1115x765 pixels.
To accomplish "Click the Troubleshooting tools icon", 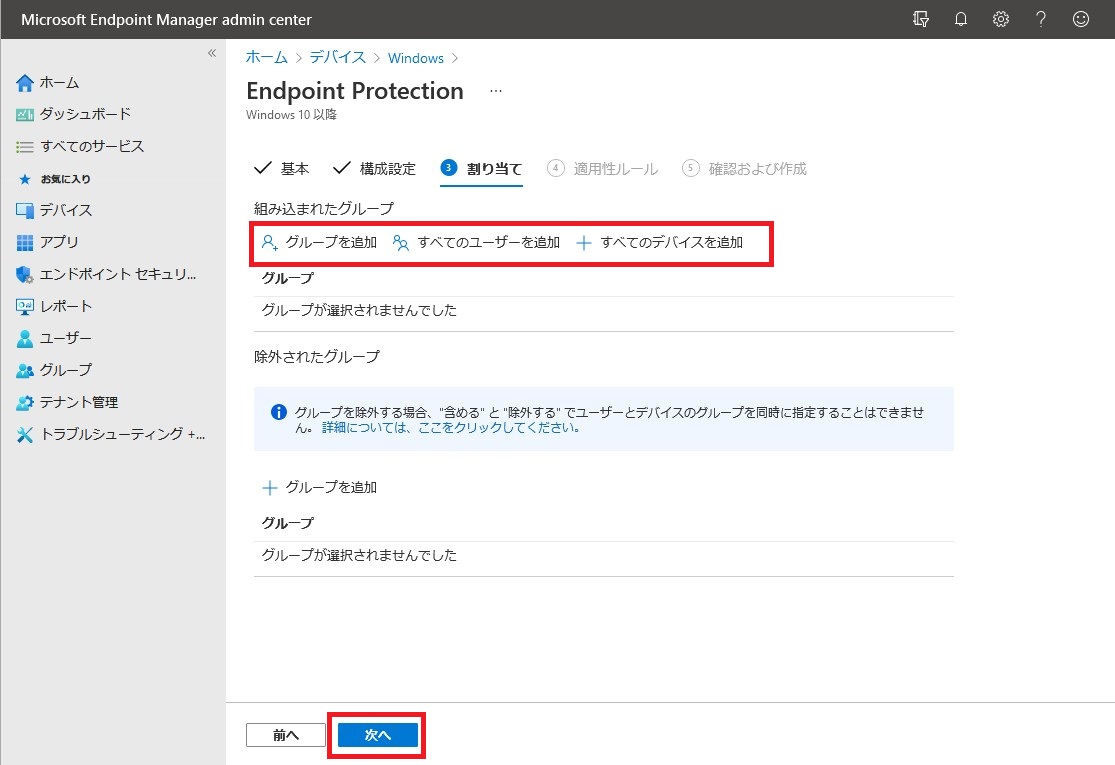I will [x=25, y=434].
